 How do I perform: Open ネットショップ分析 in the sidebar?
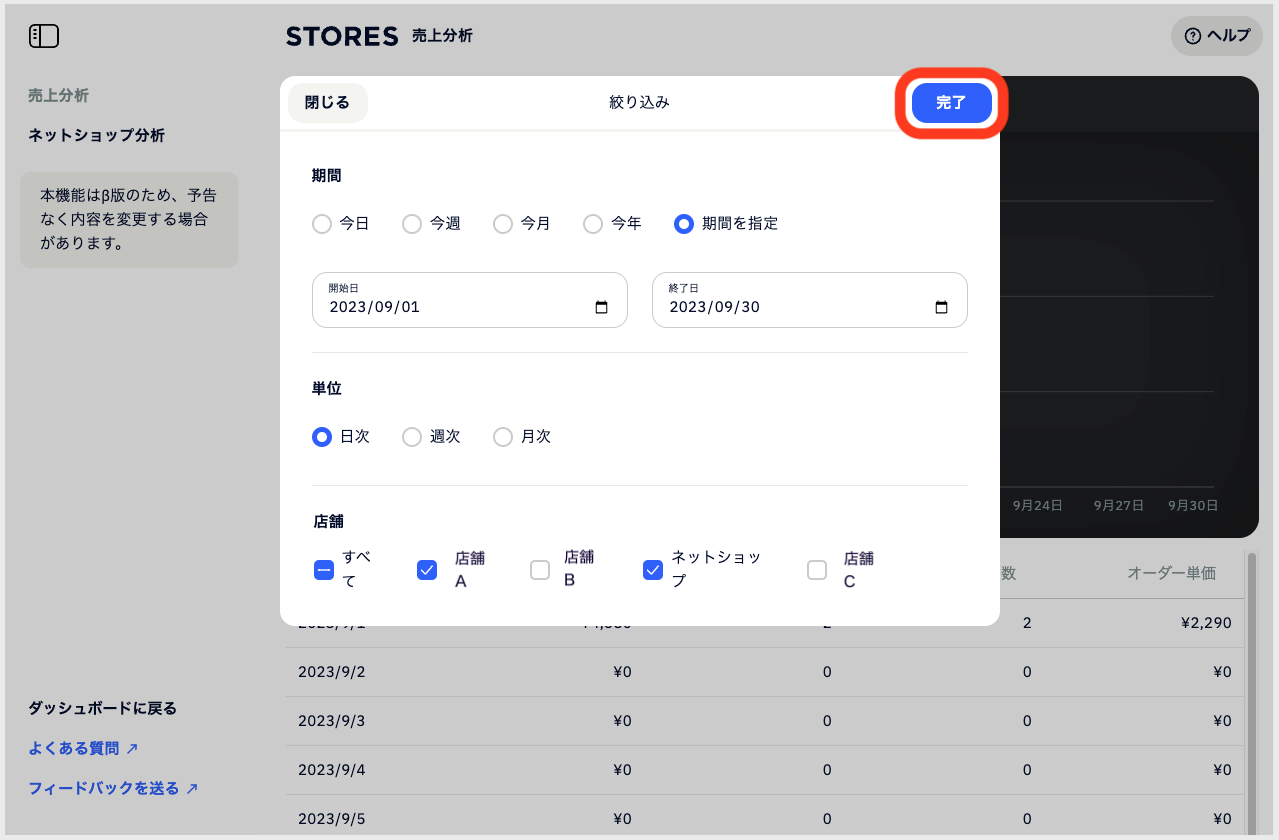[96, 135]
